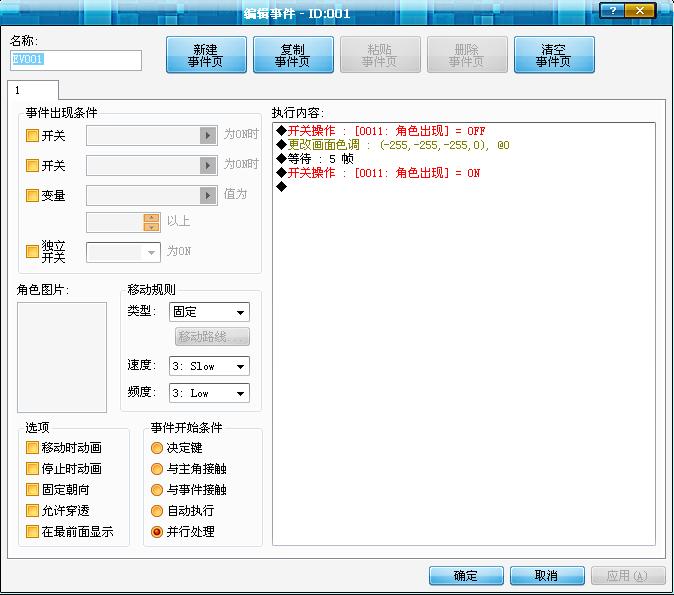This screenshot has height=595, width=674.
Task: Click the variable value spinner arrows
Action: [151, 222]
